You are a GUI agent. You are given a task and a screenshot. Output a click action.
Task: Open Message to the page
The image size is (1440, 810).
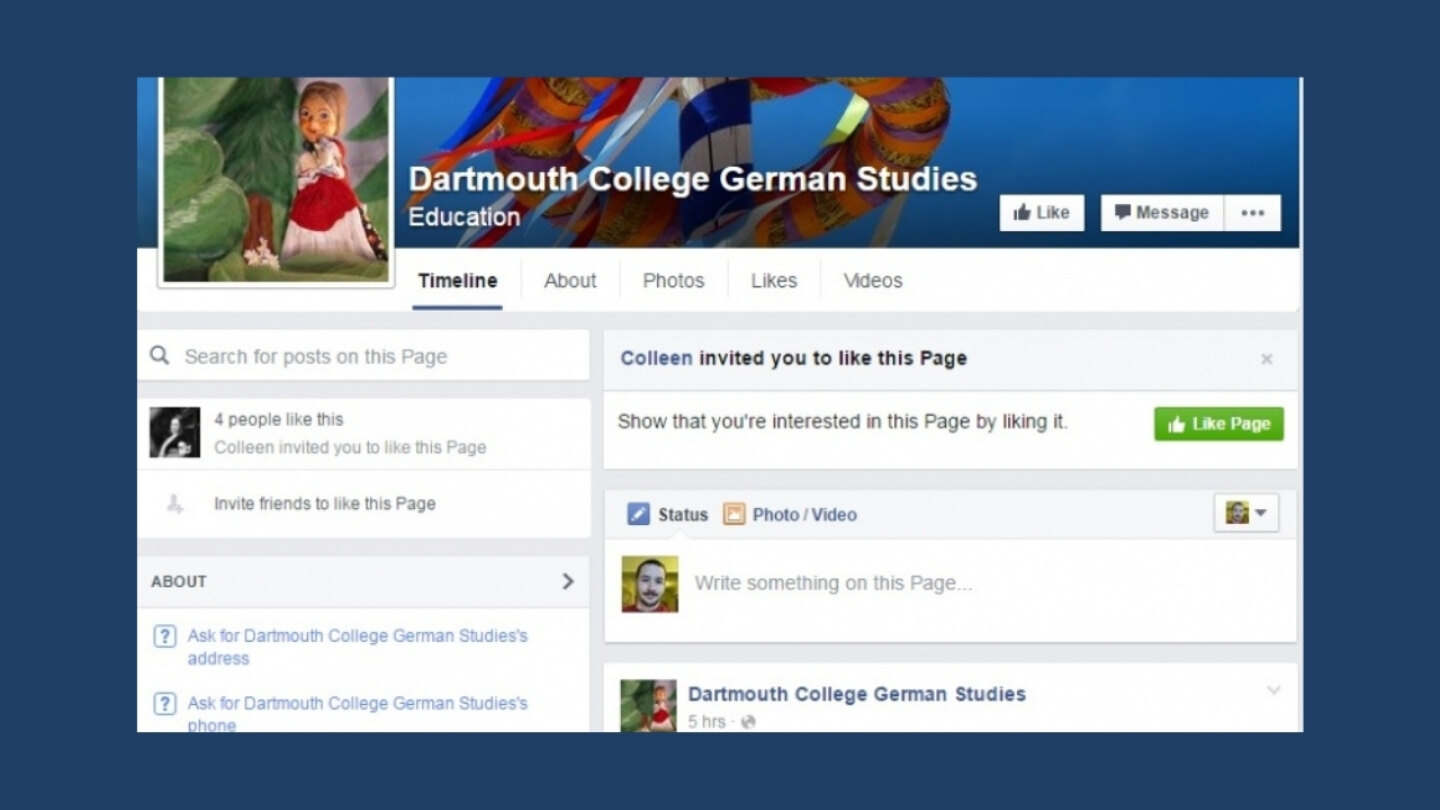pos(1162,213)
